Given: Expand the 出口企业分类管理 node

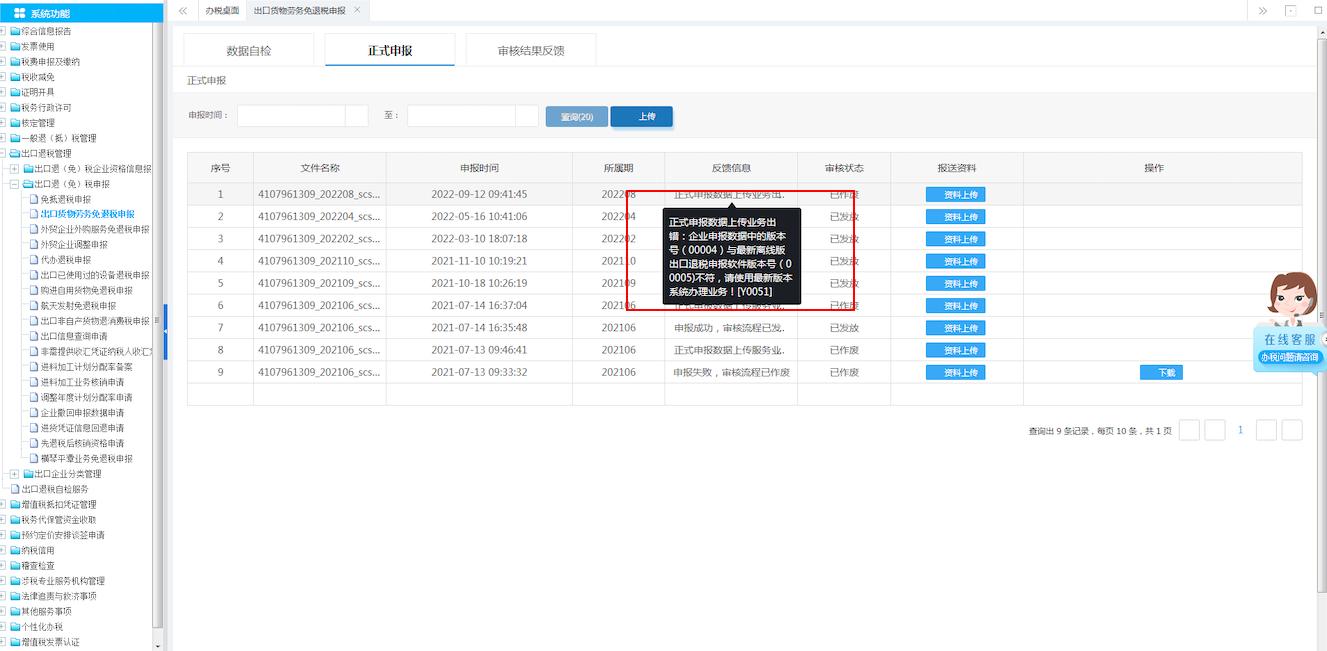Looking at the screenshot, I should point(15,474).
